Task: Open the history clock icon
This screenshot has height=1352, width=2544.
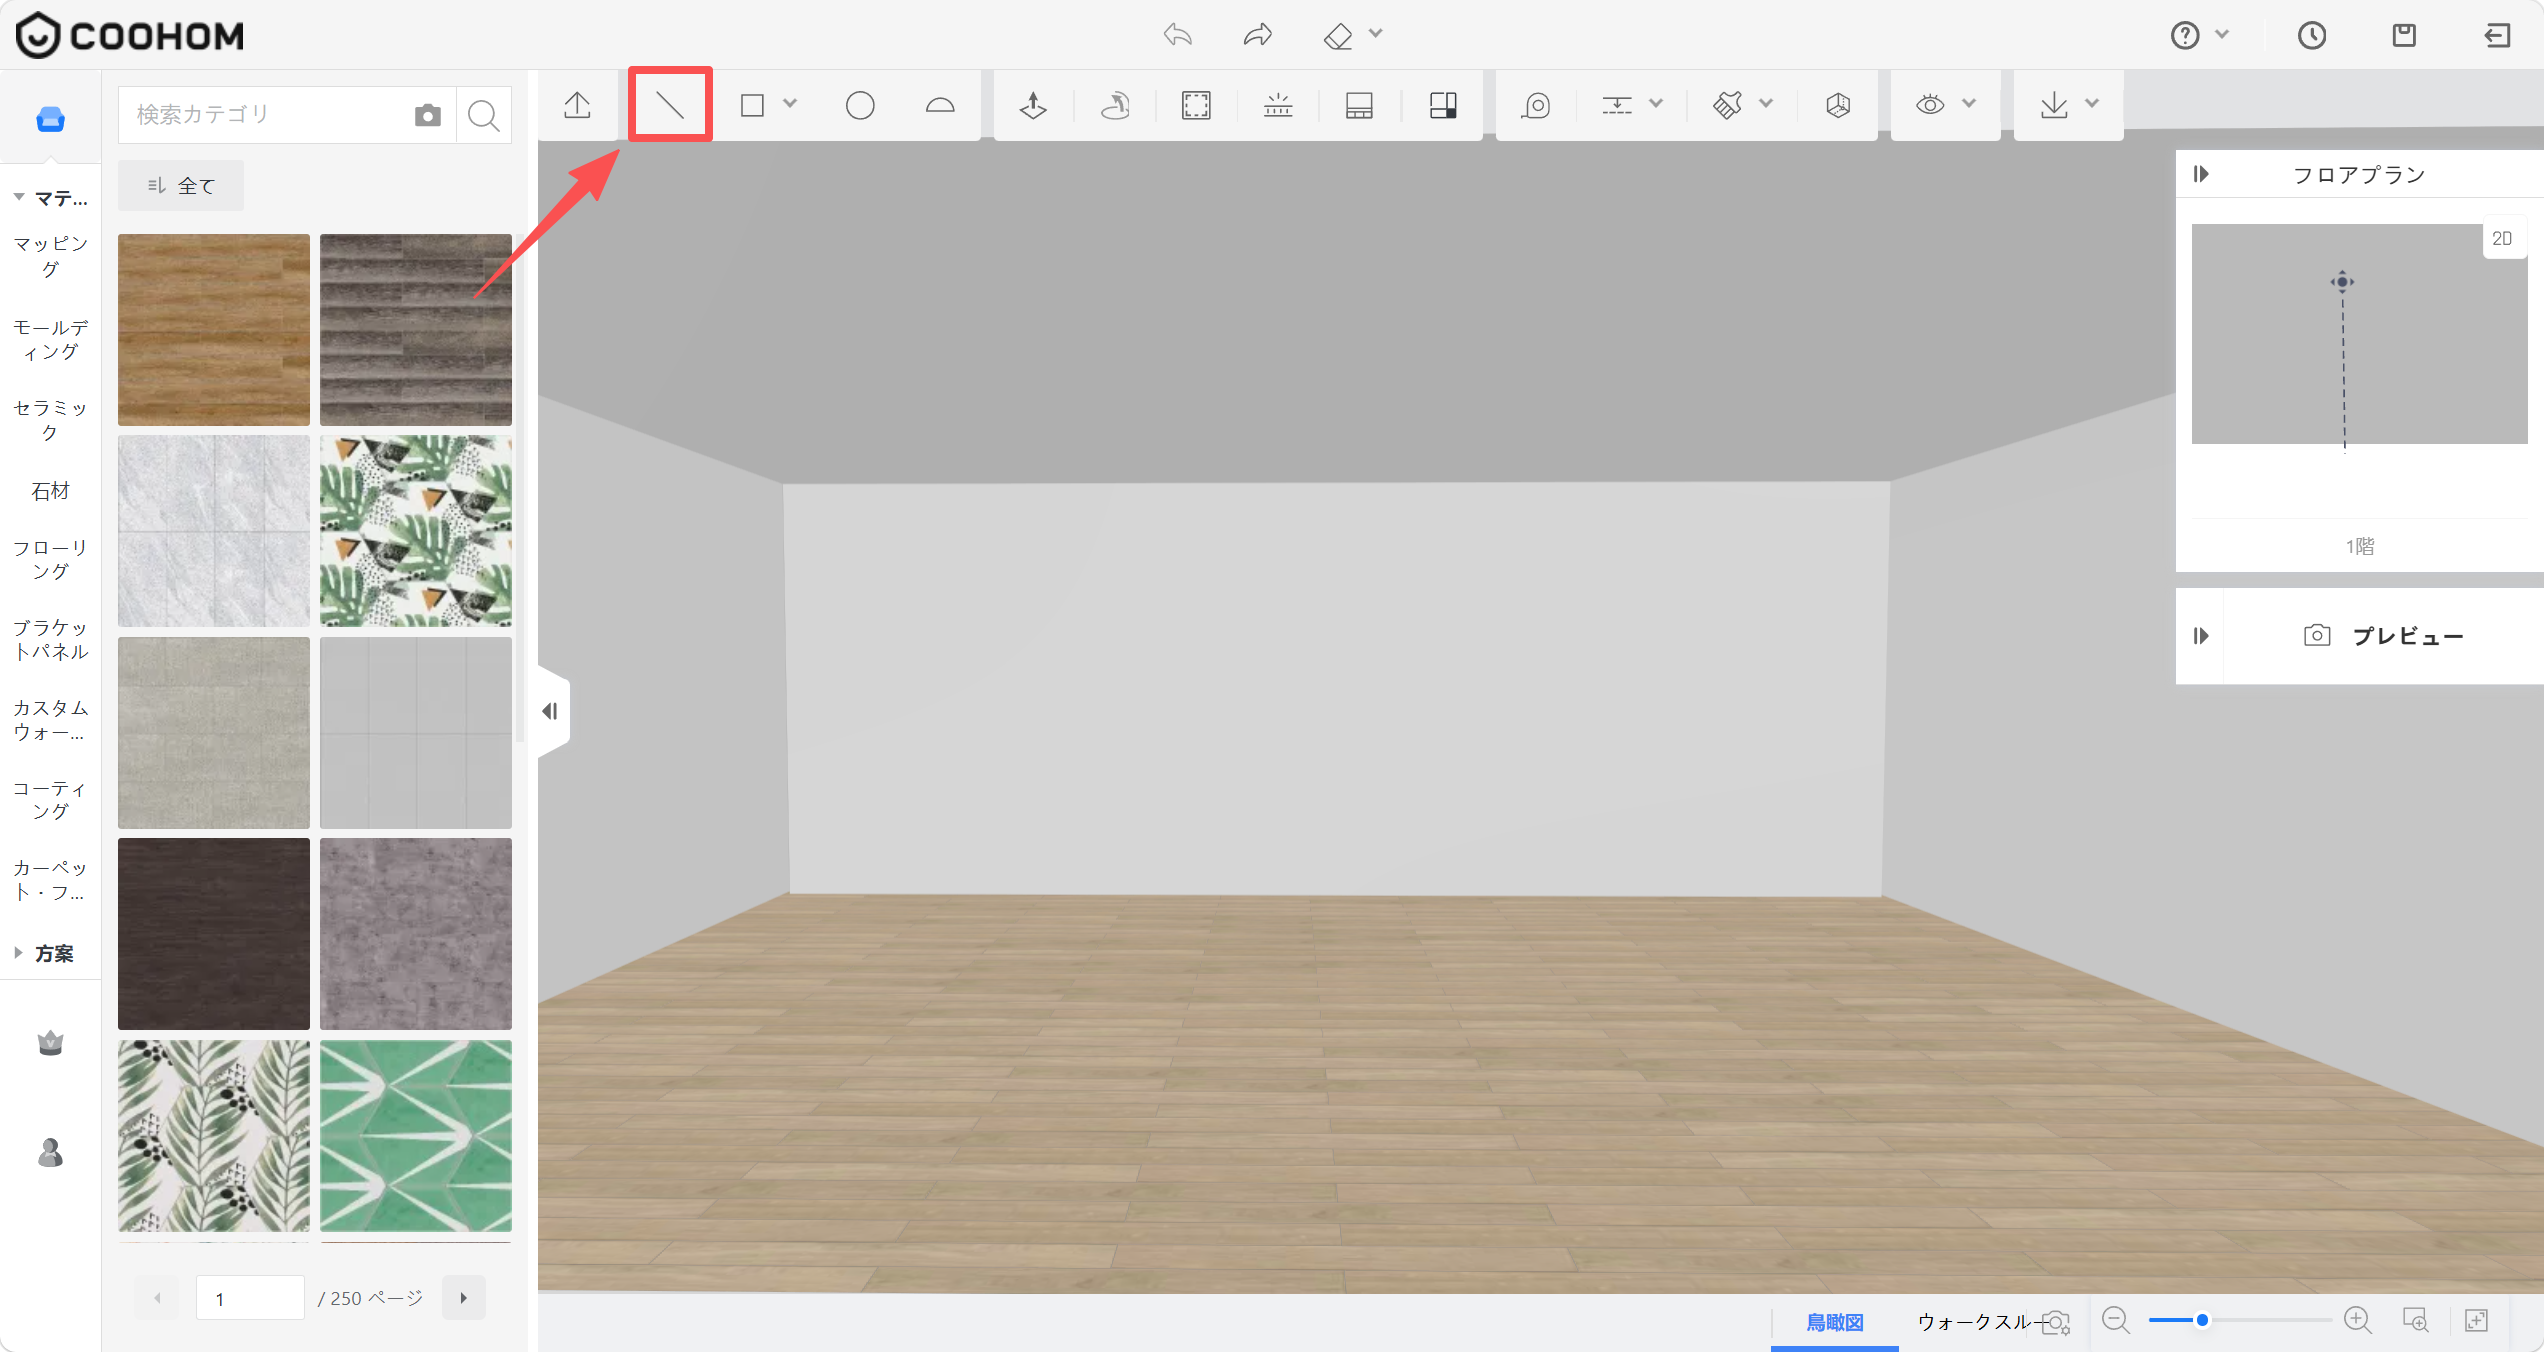Action: coord(2311,35)
